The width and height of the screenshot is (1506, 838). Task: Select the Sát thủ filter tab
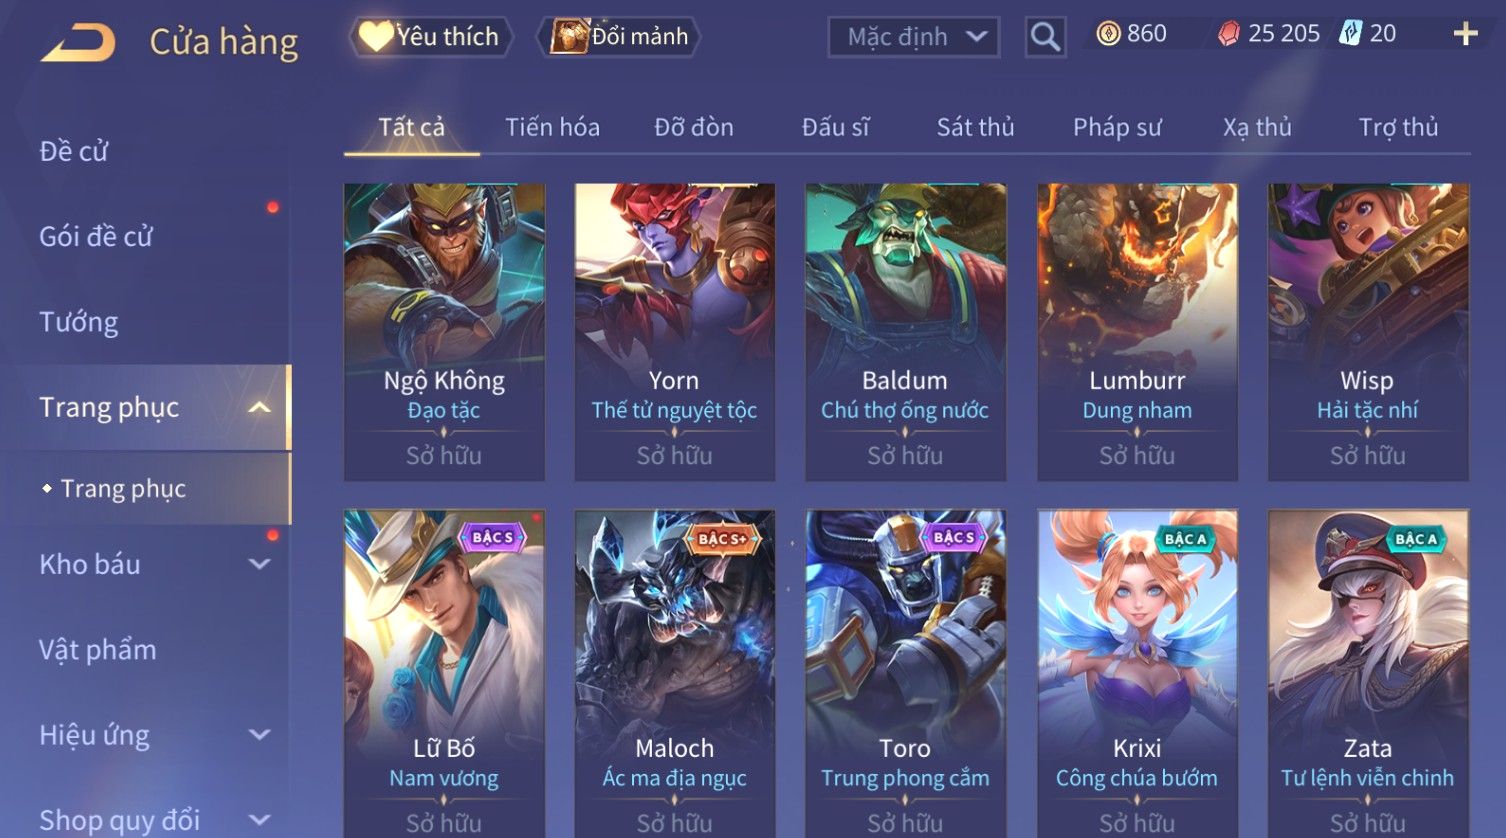coord(975,127)
